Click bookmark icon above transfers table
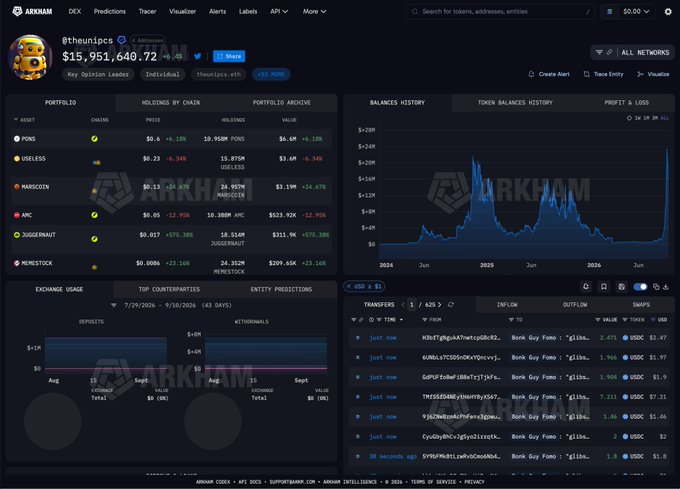 (603, 287)
